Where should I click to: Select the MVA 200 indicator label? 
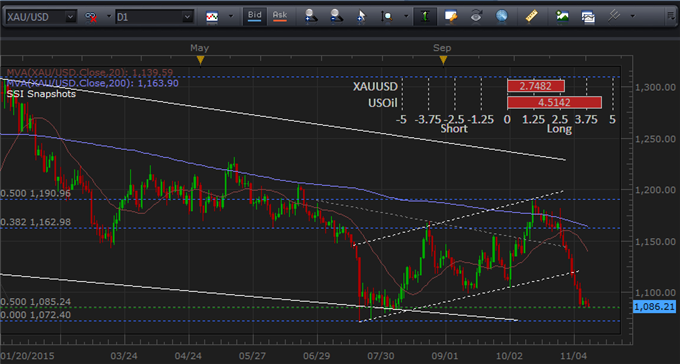pyautogui.click(x=92, y=83)
